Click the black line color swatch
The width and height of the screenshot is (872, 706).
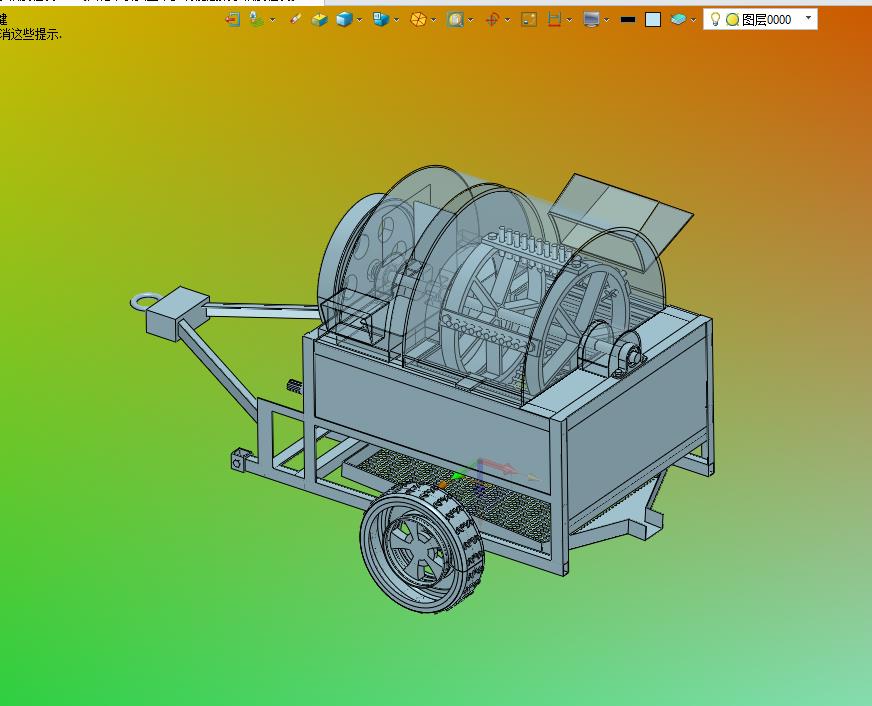coord(628,19)
